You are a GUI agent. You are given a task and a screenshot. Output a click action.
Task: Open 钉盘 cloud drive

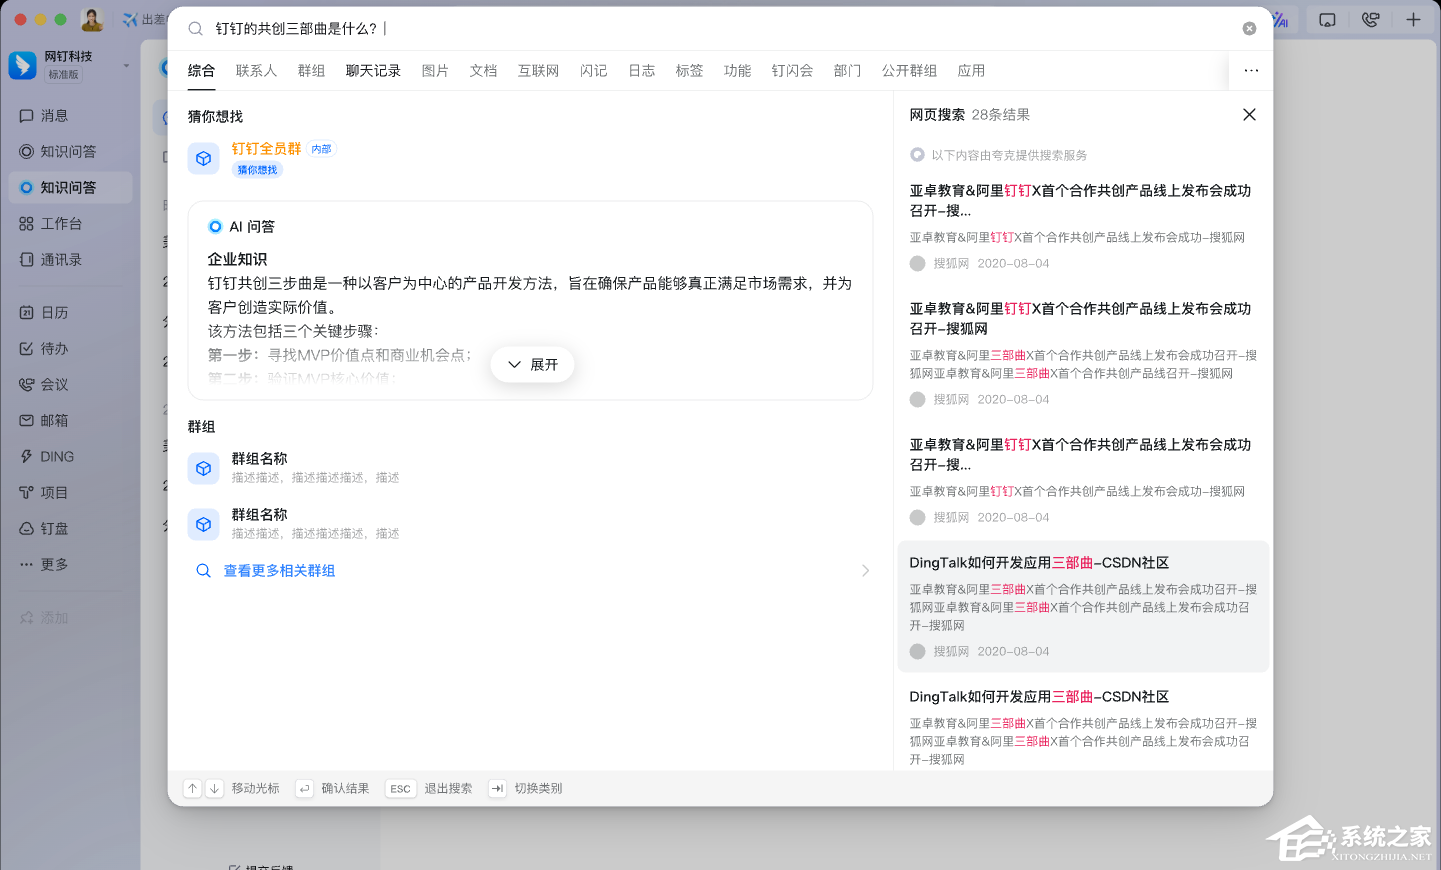coord(56,527)
